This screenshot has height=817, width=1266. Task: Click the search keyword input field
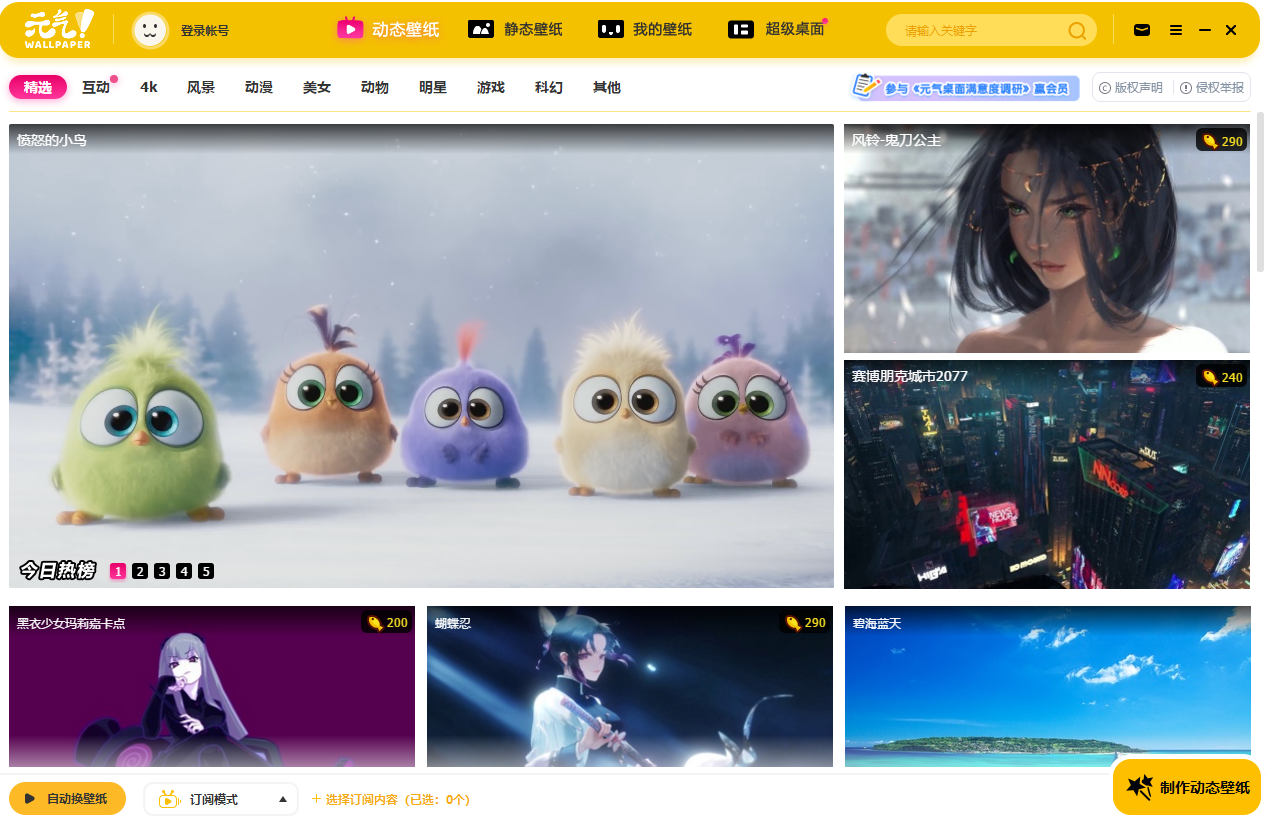pos(980,31)
